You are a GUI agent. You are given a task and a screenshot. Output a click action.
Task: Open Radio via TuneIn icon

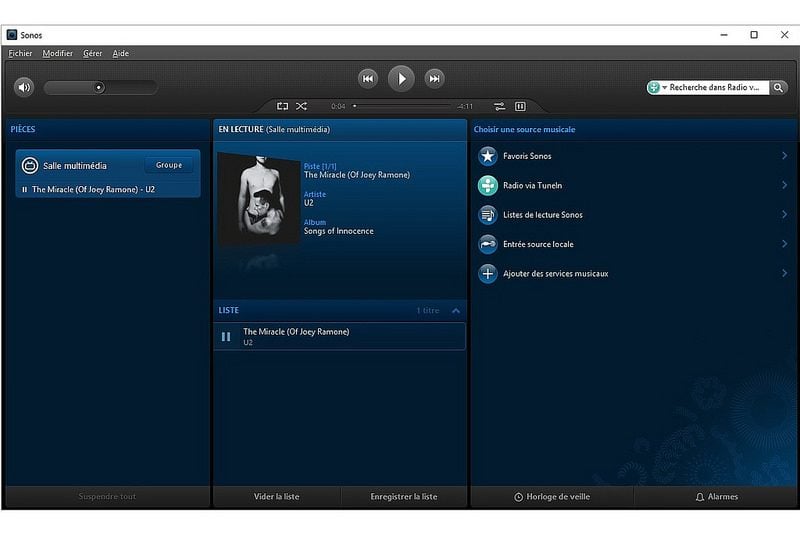point(488,186)
